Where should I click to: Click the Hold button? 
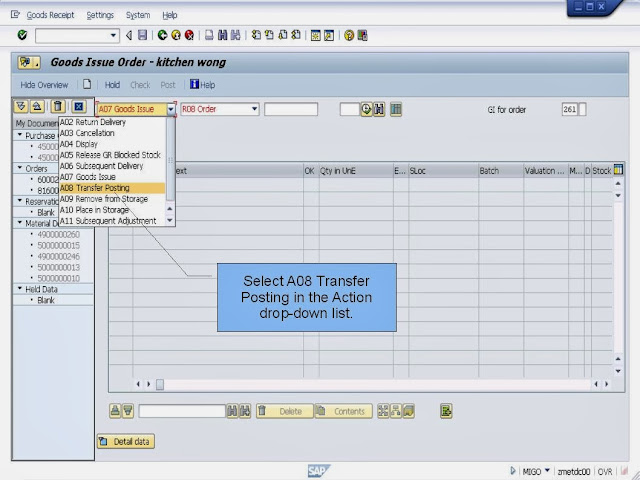112,85
